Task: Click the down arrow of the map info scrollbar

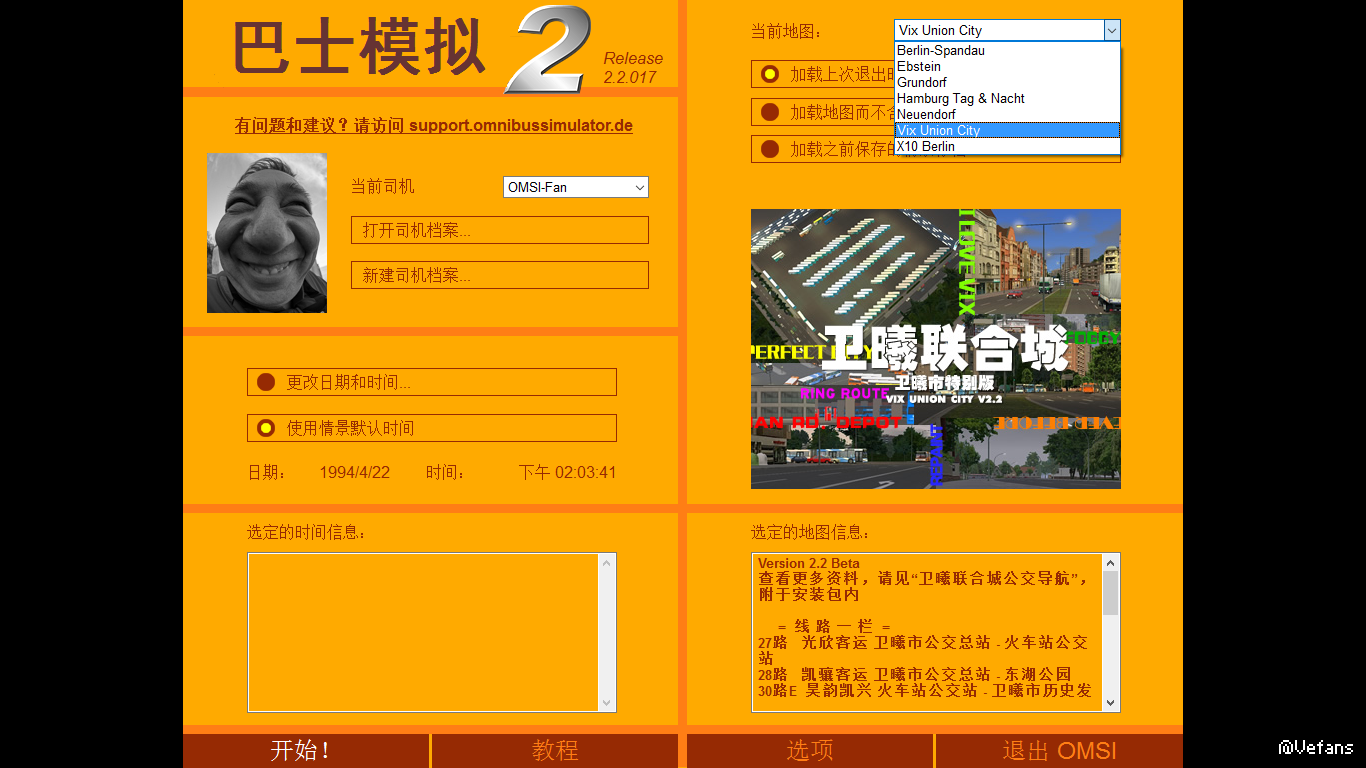Action: coord(1111,703)
